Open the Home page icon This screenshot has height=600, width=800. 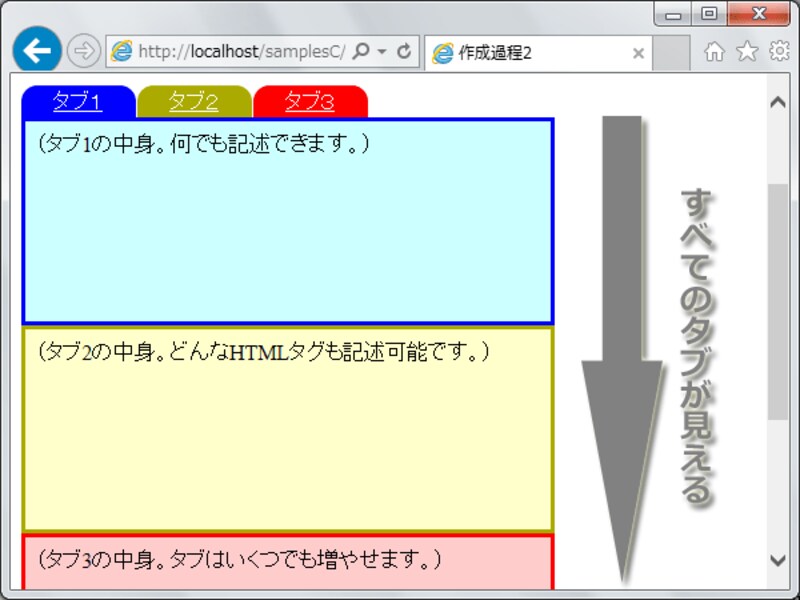(x=714, y=51)
